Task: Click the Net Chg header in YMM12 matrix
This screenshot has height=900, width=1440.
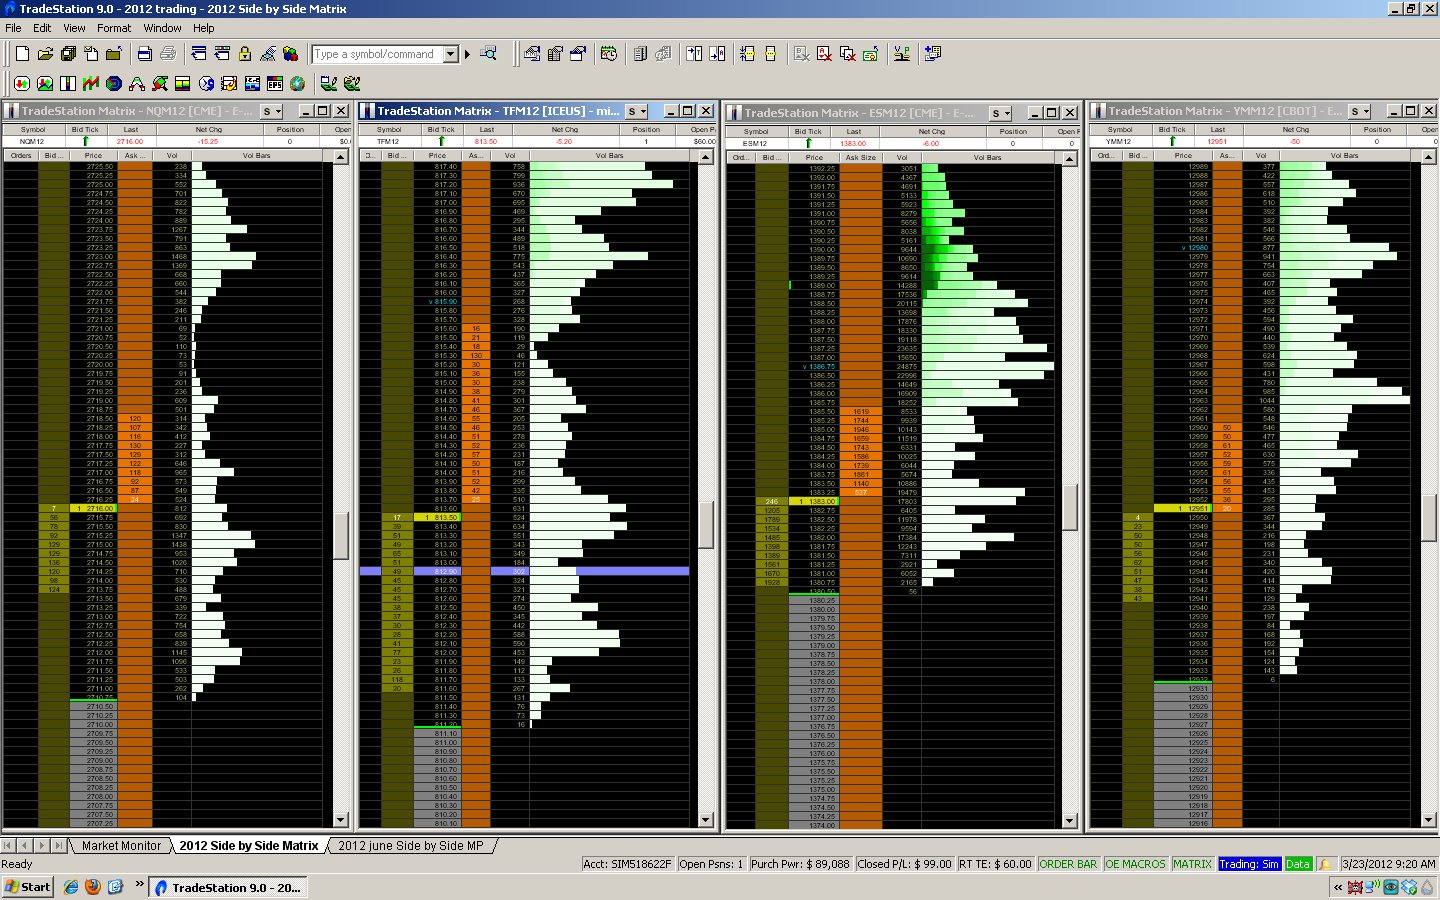Action: pos(1296,130)
